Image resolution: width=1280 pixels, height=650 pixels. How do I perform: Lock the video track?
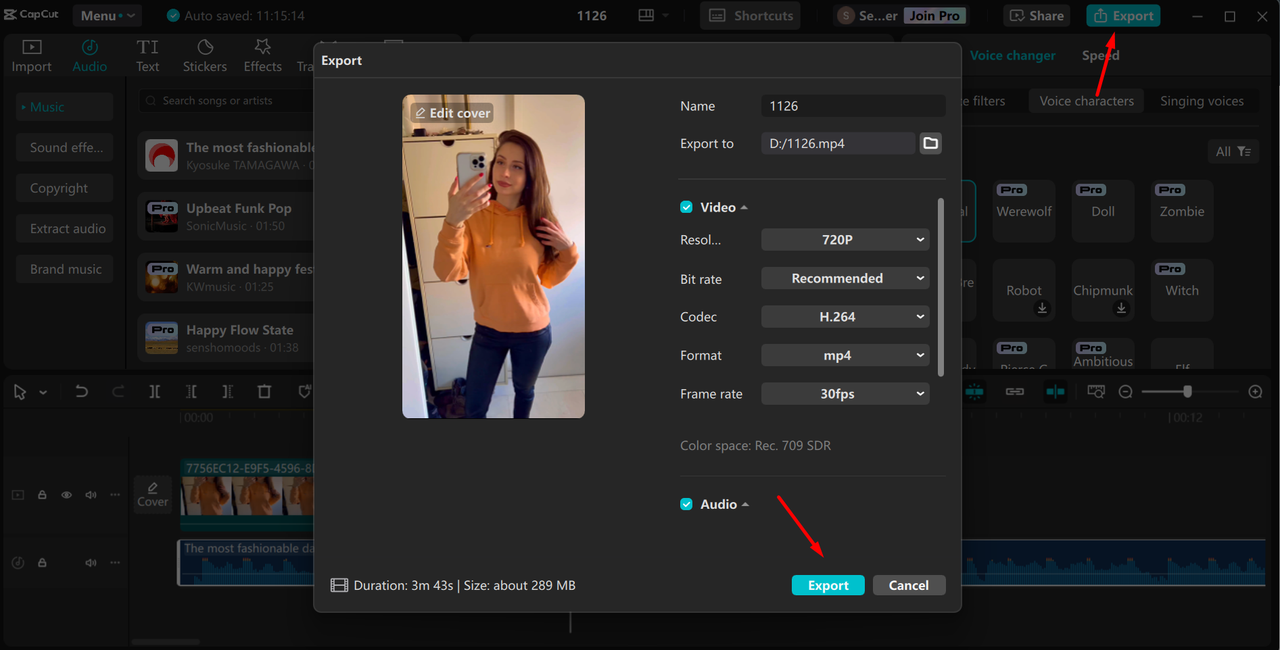pos(42,495)
